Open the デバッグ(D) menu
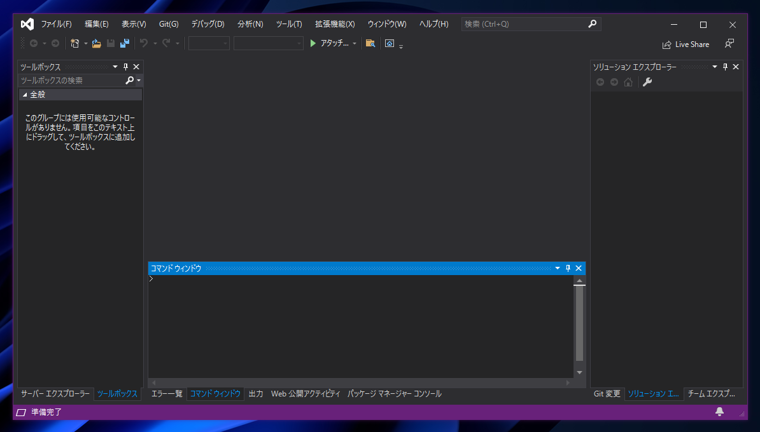 coord(207,24)
